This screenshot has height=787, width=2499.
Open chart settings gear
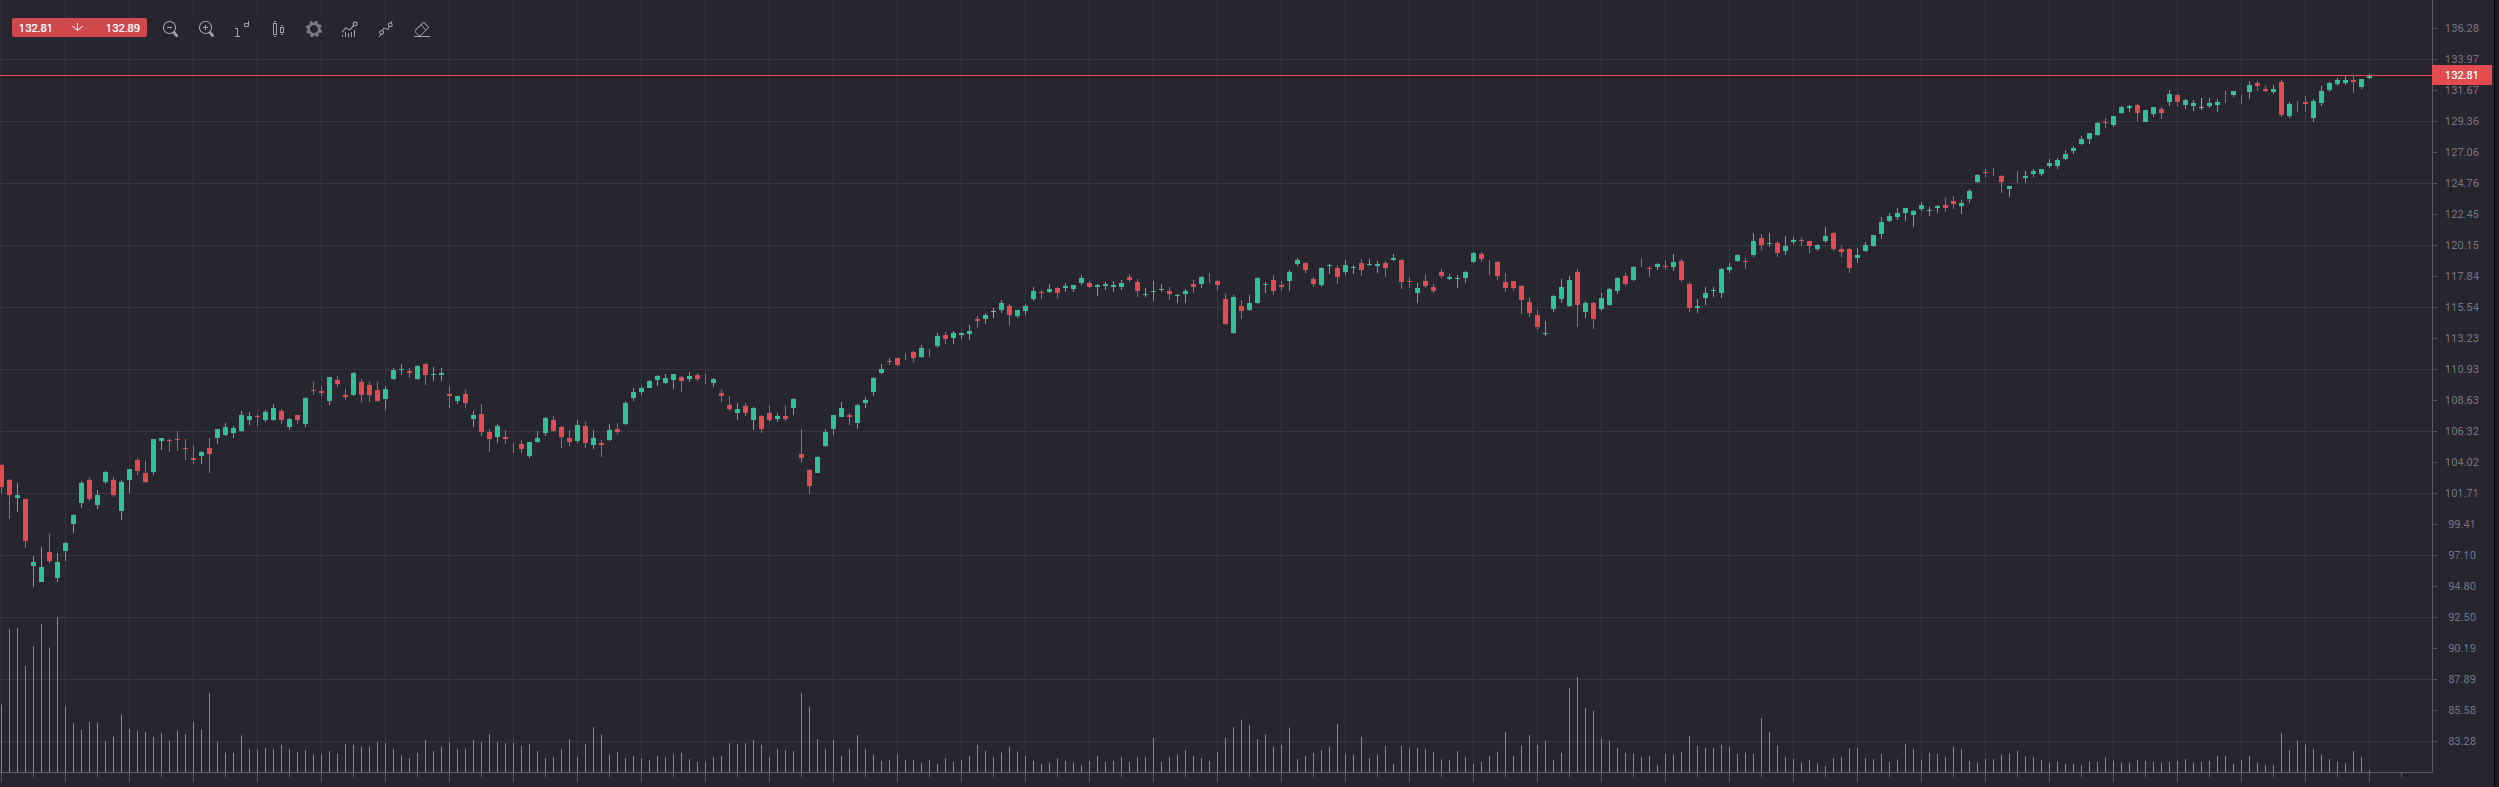pos(314,29)
